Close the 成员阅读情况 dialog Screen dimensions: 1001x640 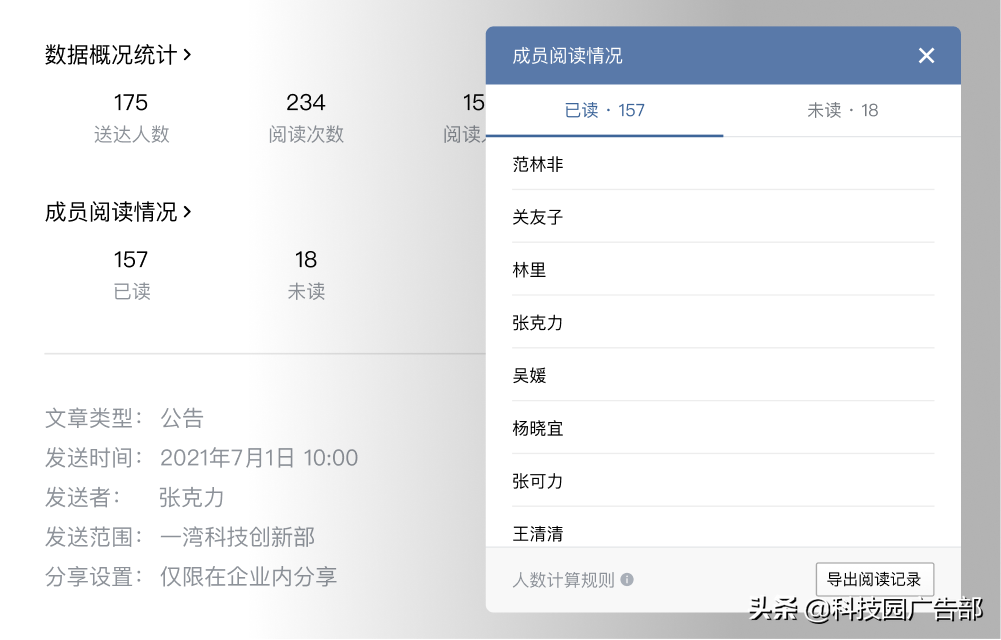pos(927,55)
